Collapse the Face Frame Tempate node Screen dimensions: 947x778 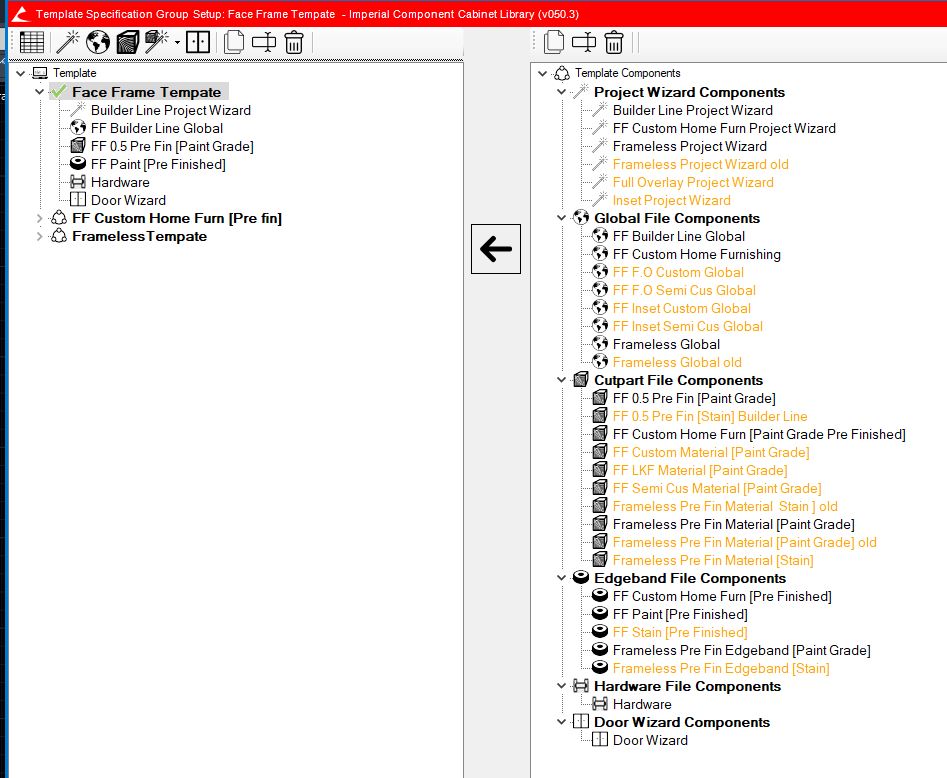pos(40,92)
